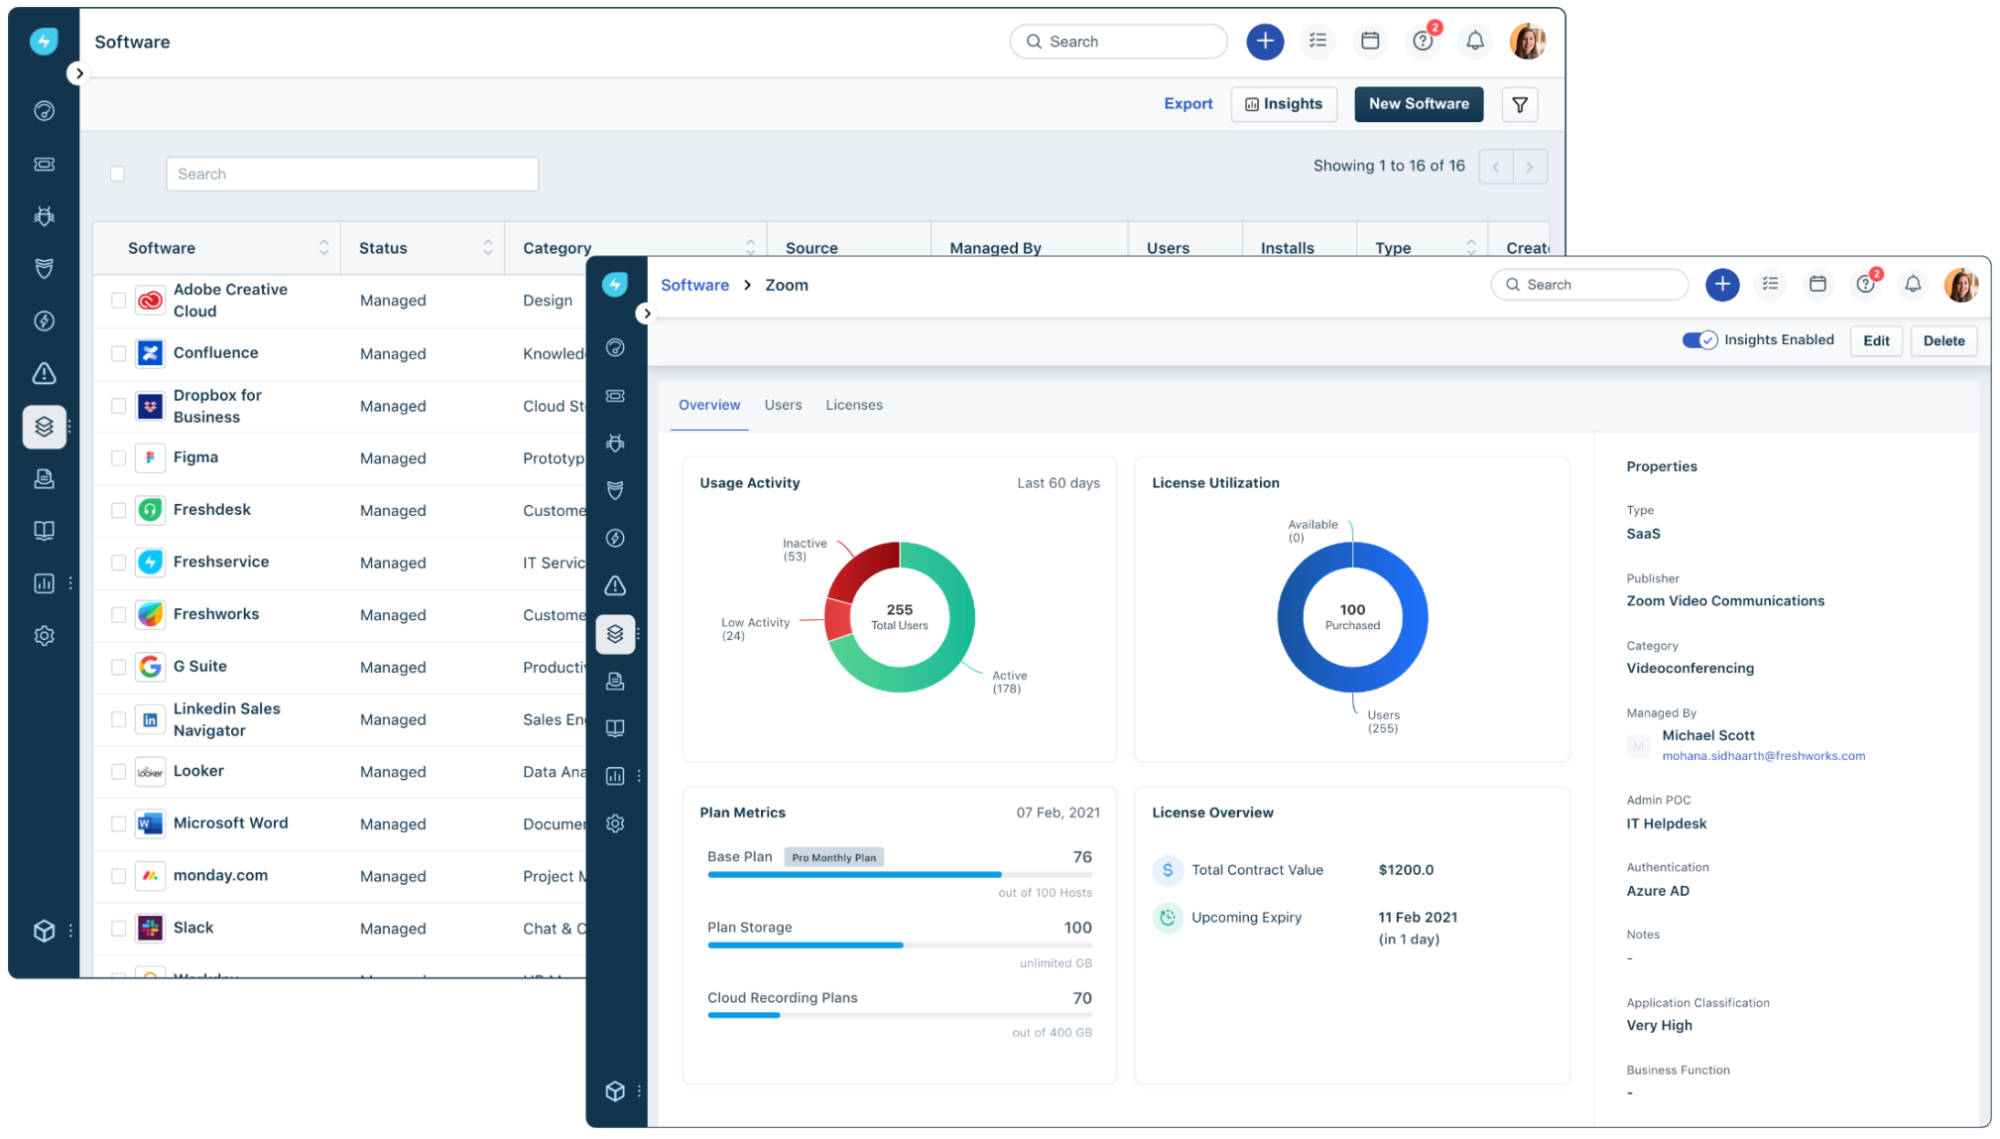Click the software list search field
Viewport: 2000px width, 1139px height.
click(x=352, y=174)
